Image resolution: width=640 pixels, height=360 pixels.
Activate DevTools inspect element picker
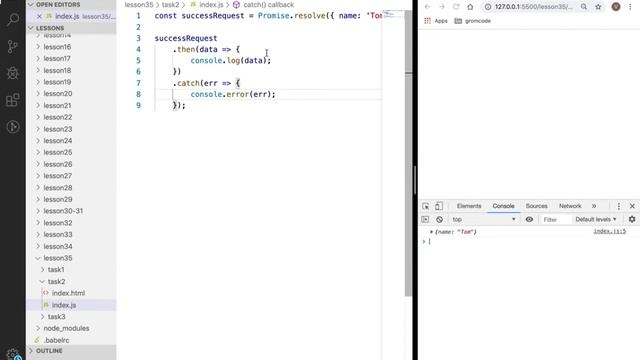tap(425, 206)
